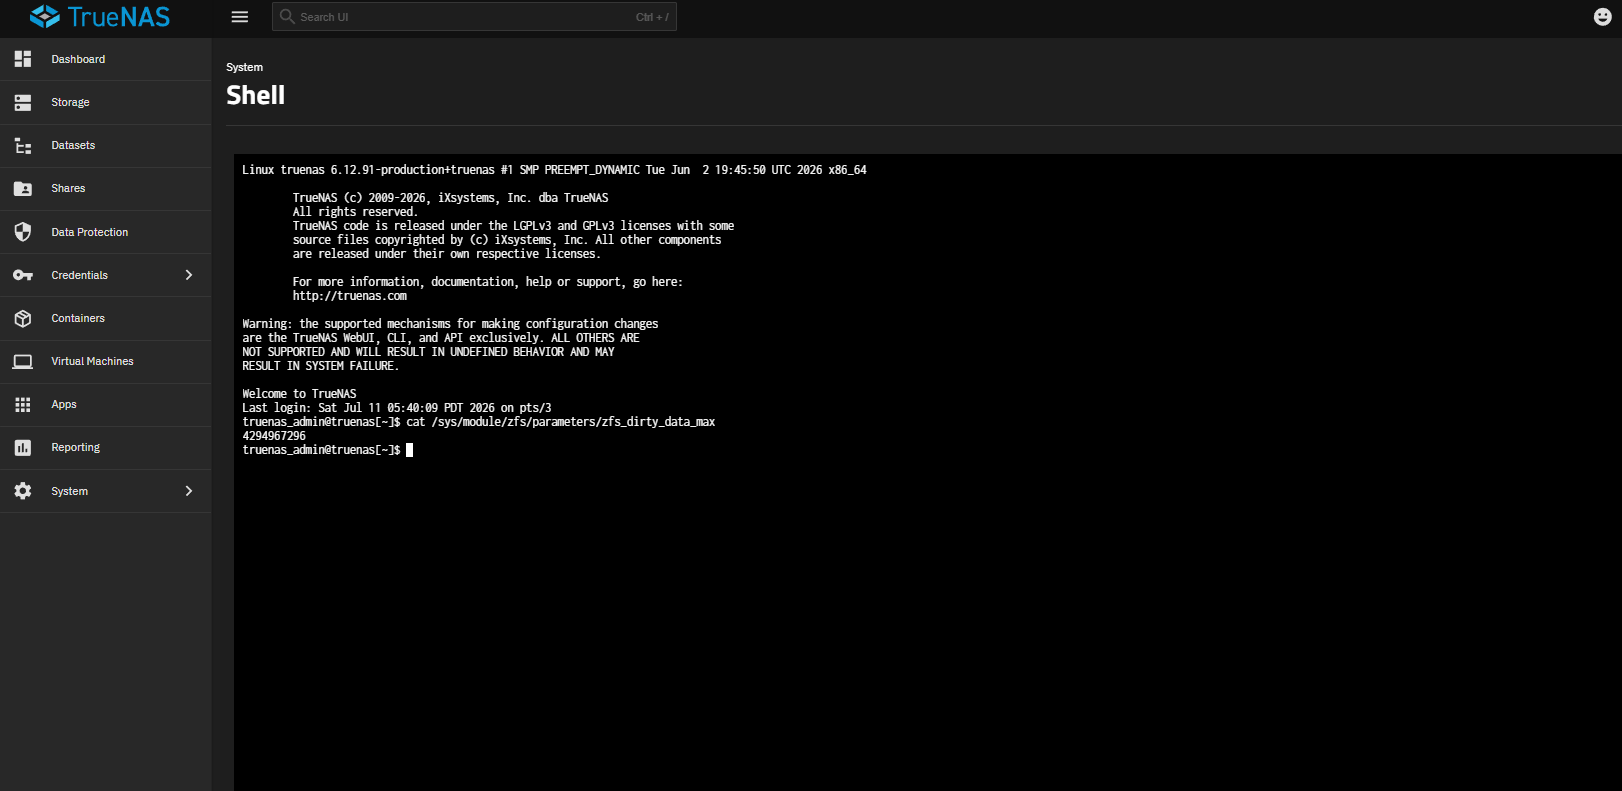Click the Dashboard icon in sidebar
The width and height of the screenshot is (1622, 791).
(23, 59)
